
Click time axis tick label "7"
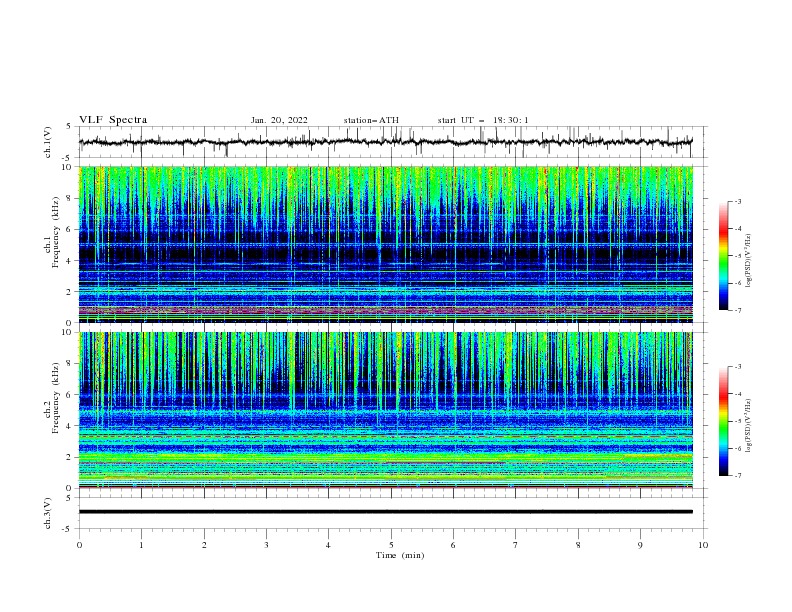[x=516, y=545]
